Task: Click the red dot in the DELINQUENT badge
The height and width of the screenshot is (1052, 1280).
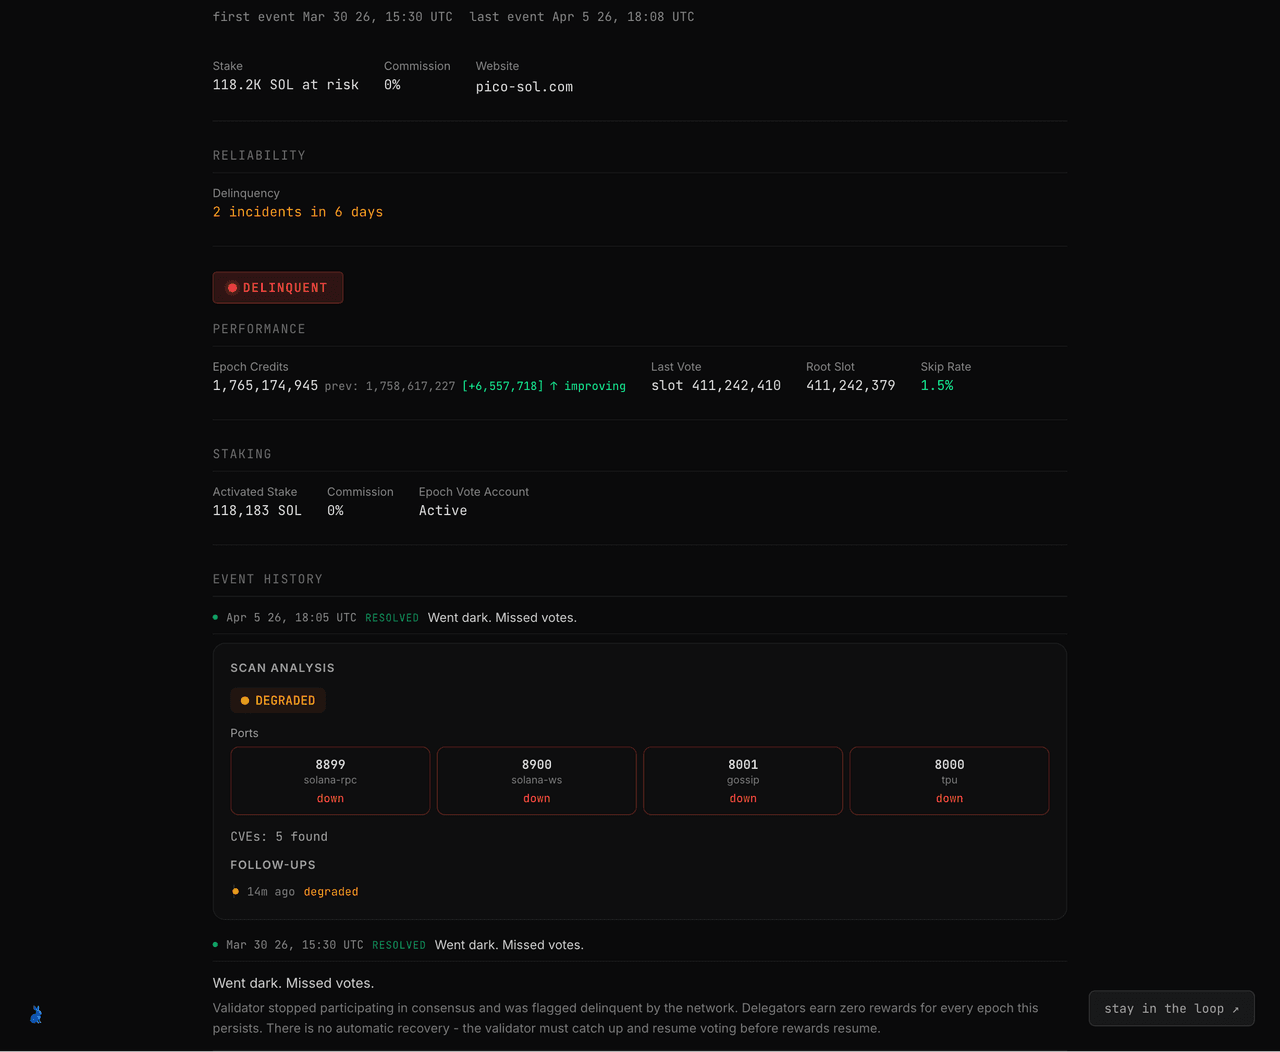Action: coord(232,288)
